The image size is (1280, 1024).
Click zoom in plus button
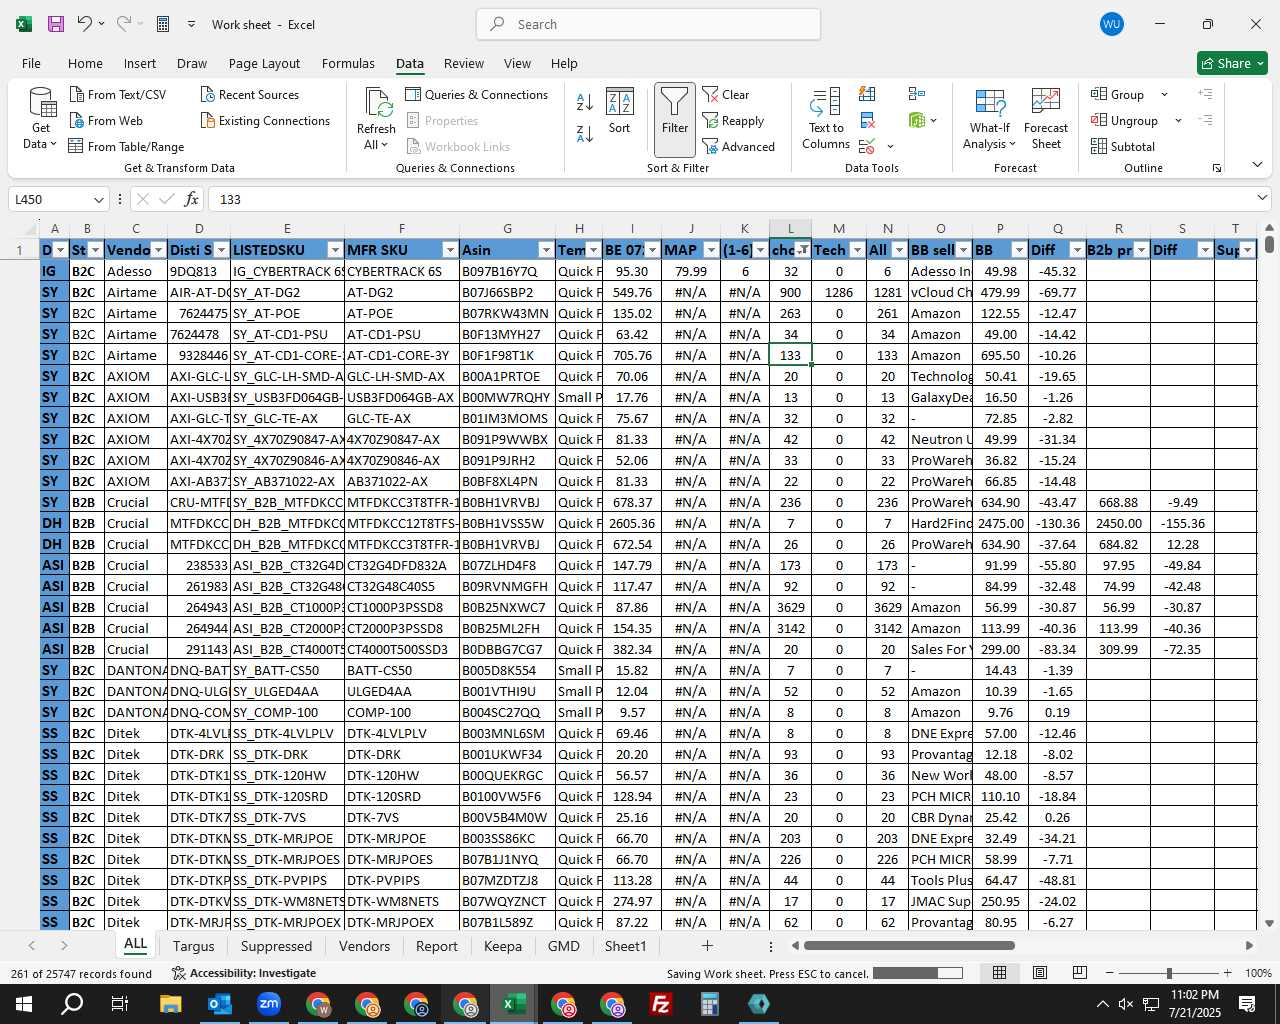pos(1227,973)
